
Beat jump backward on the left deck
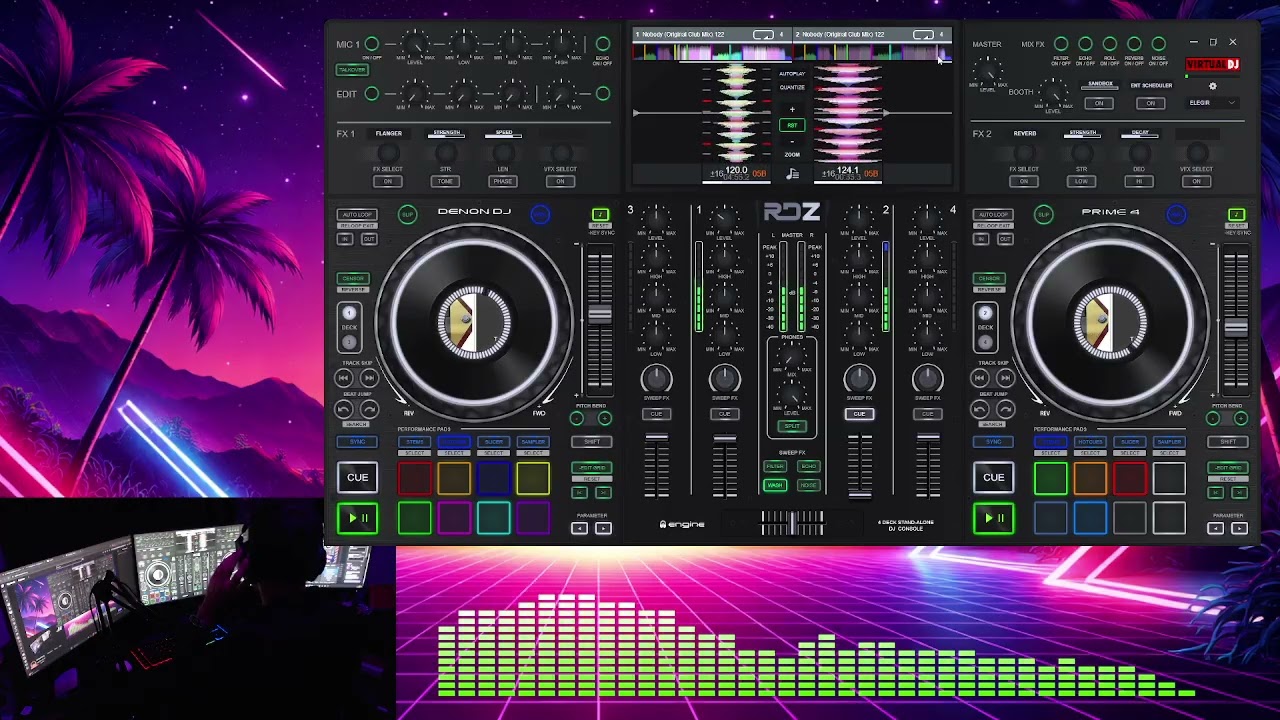(x=344, y=409)
